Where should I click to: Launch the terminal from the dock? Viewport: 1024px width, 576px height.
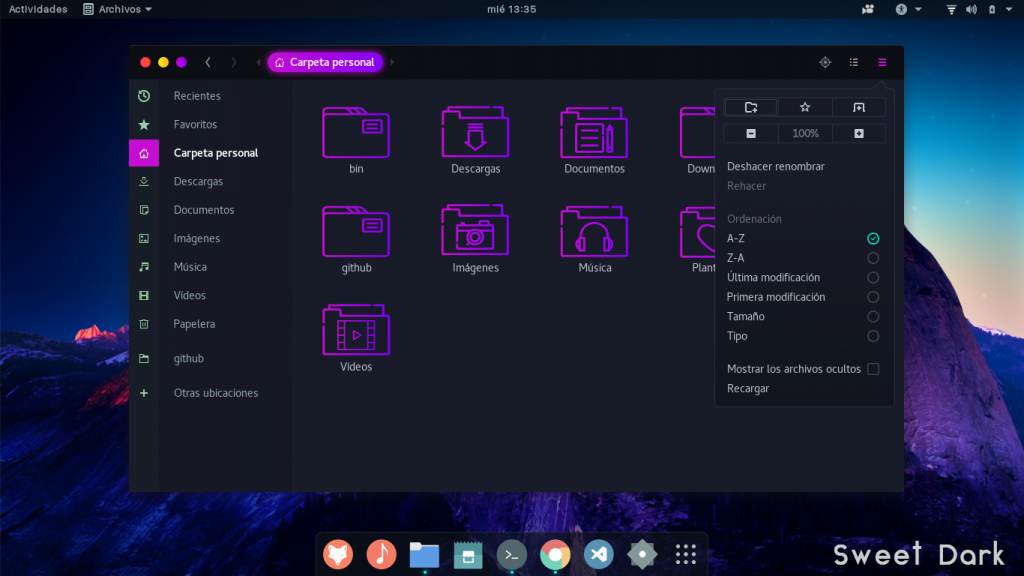512,553
